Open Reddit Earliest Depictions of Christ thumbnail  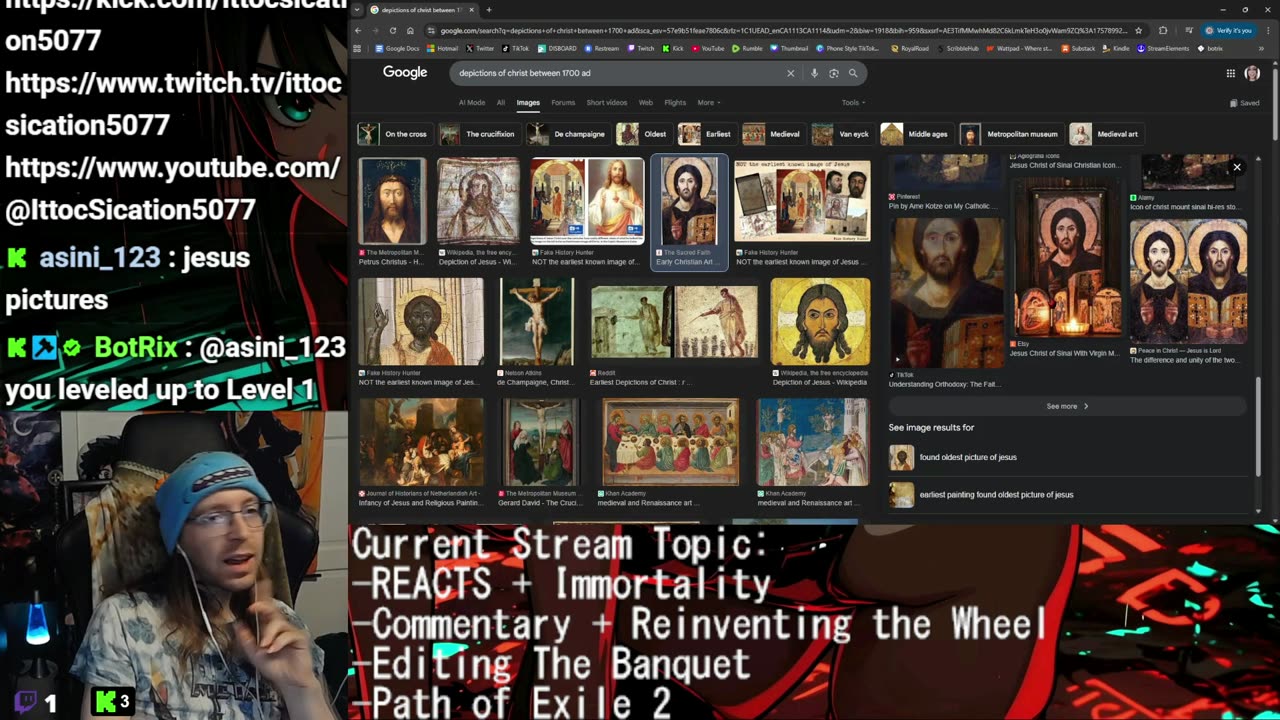click(x=674, y=322)
